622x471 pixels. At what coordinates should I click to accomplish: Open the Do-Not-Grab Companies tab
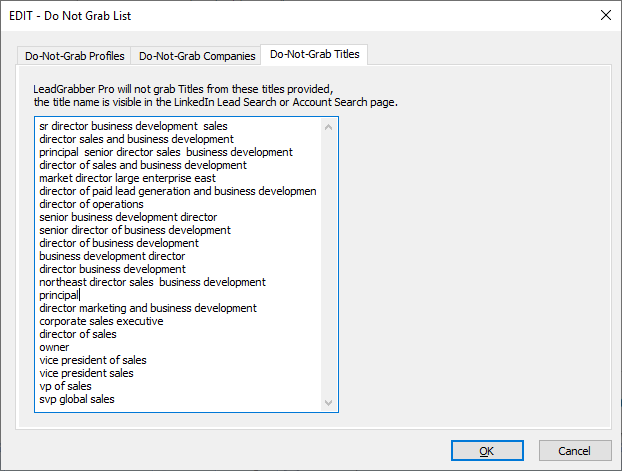[x=197, y=56]
